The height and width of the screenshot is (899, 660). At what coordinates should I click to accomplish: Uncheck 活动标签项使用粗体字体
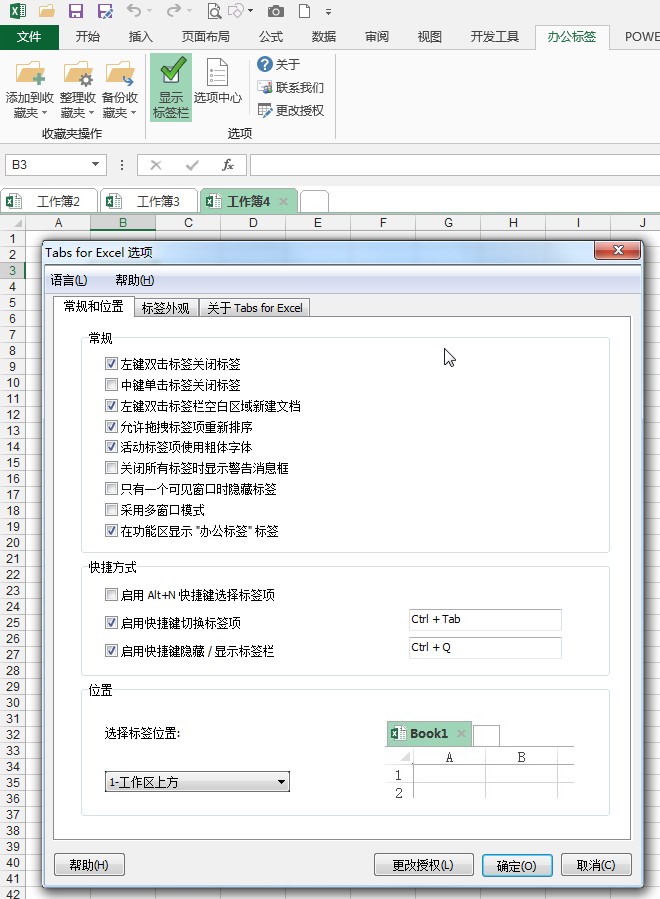click(x=111, y=447)
